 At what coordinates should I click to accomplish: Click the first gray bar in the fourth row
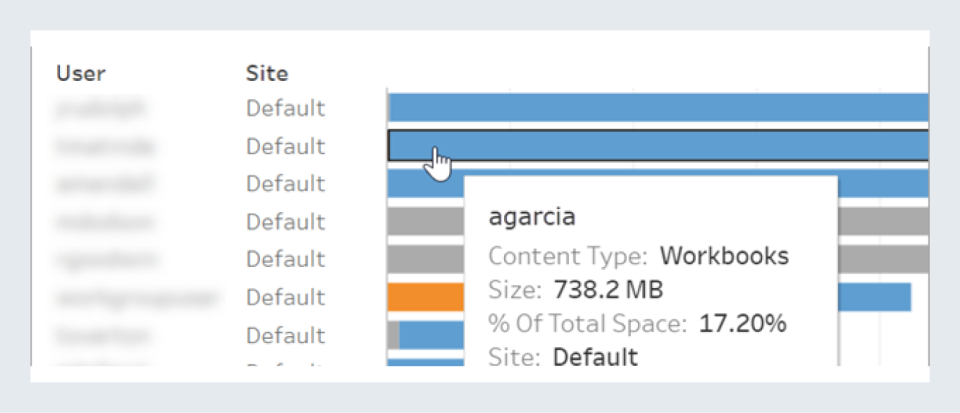tap(426, 221)
